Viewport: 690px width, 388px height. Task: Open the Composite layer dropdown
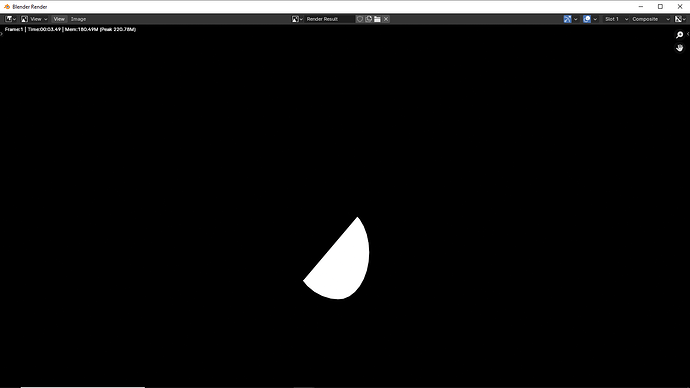[x=651, y=19]
